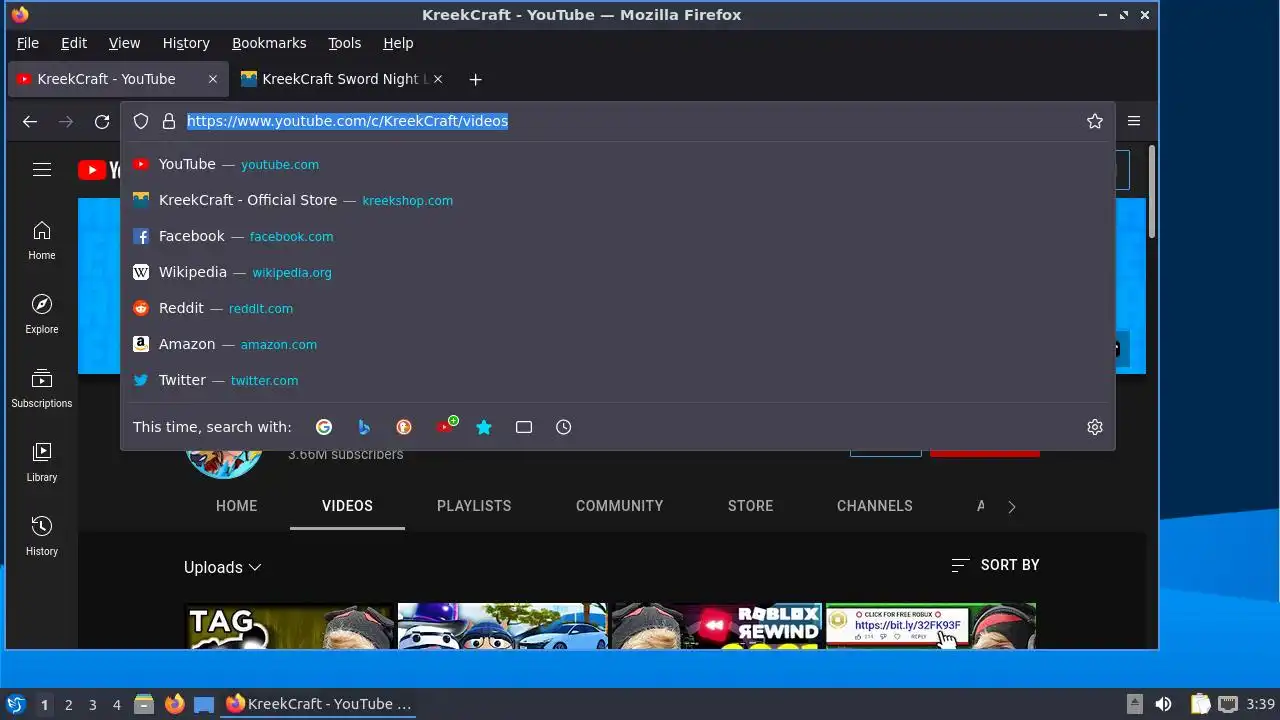Screen dimensions: 1280x720
Task: Open file manager from taskbar
Action: (144, 704)
